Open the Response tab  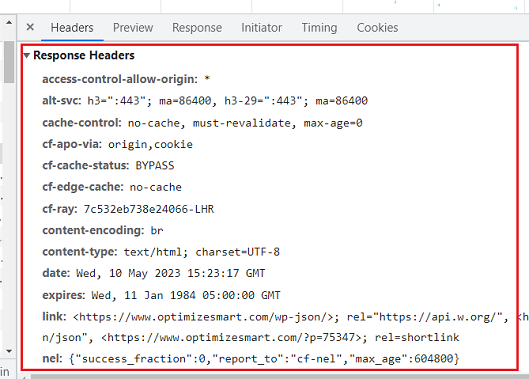click(197, 28)
